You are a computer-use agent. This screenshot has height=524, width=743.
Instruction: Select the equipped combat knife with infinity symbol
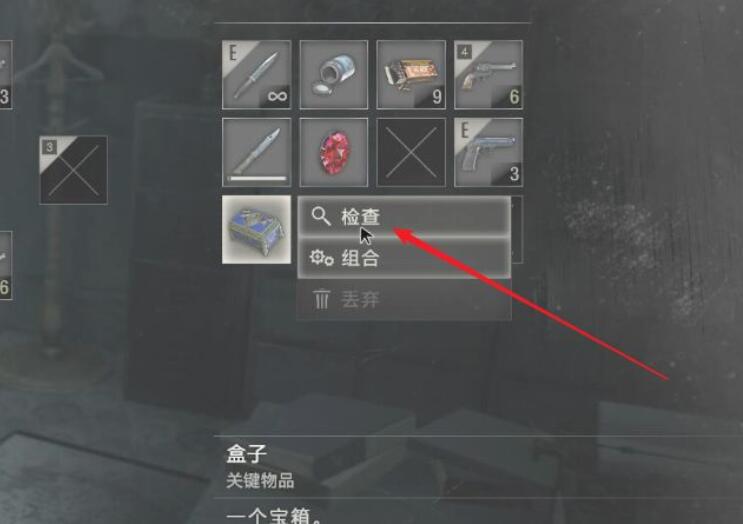coord(256,75)
